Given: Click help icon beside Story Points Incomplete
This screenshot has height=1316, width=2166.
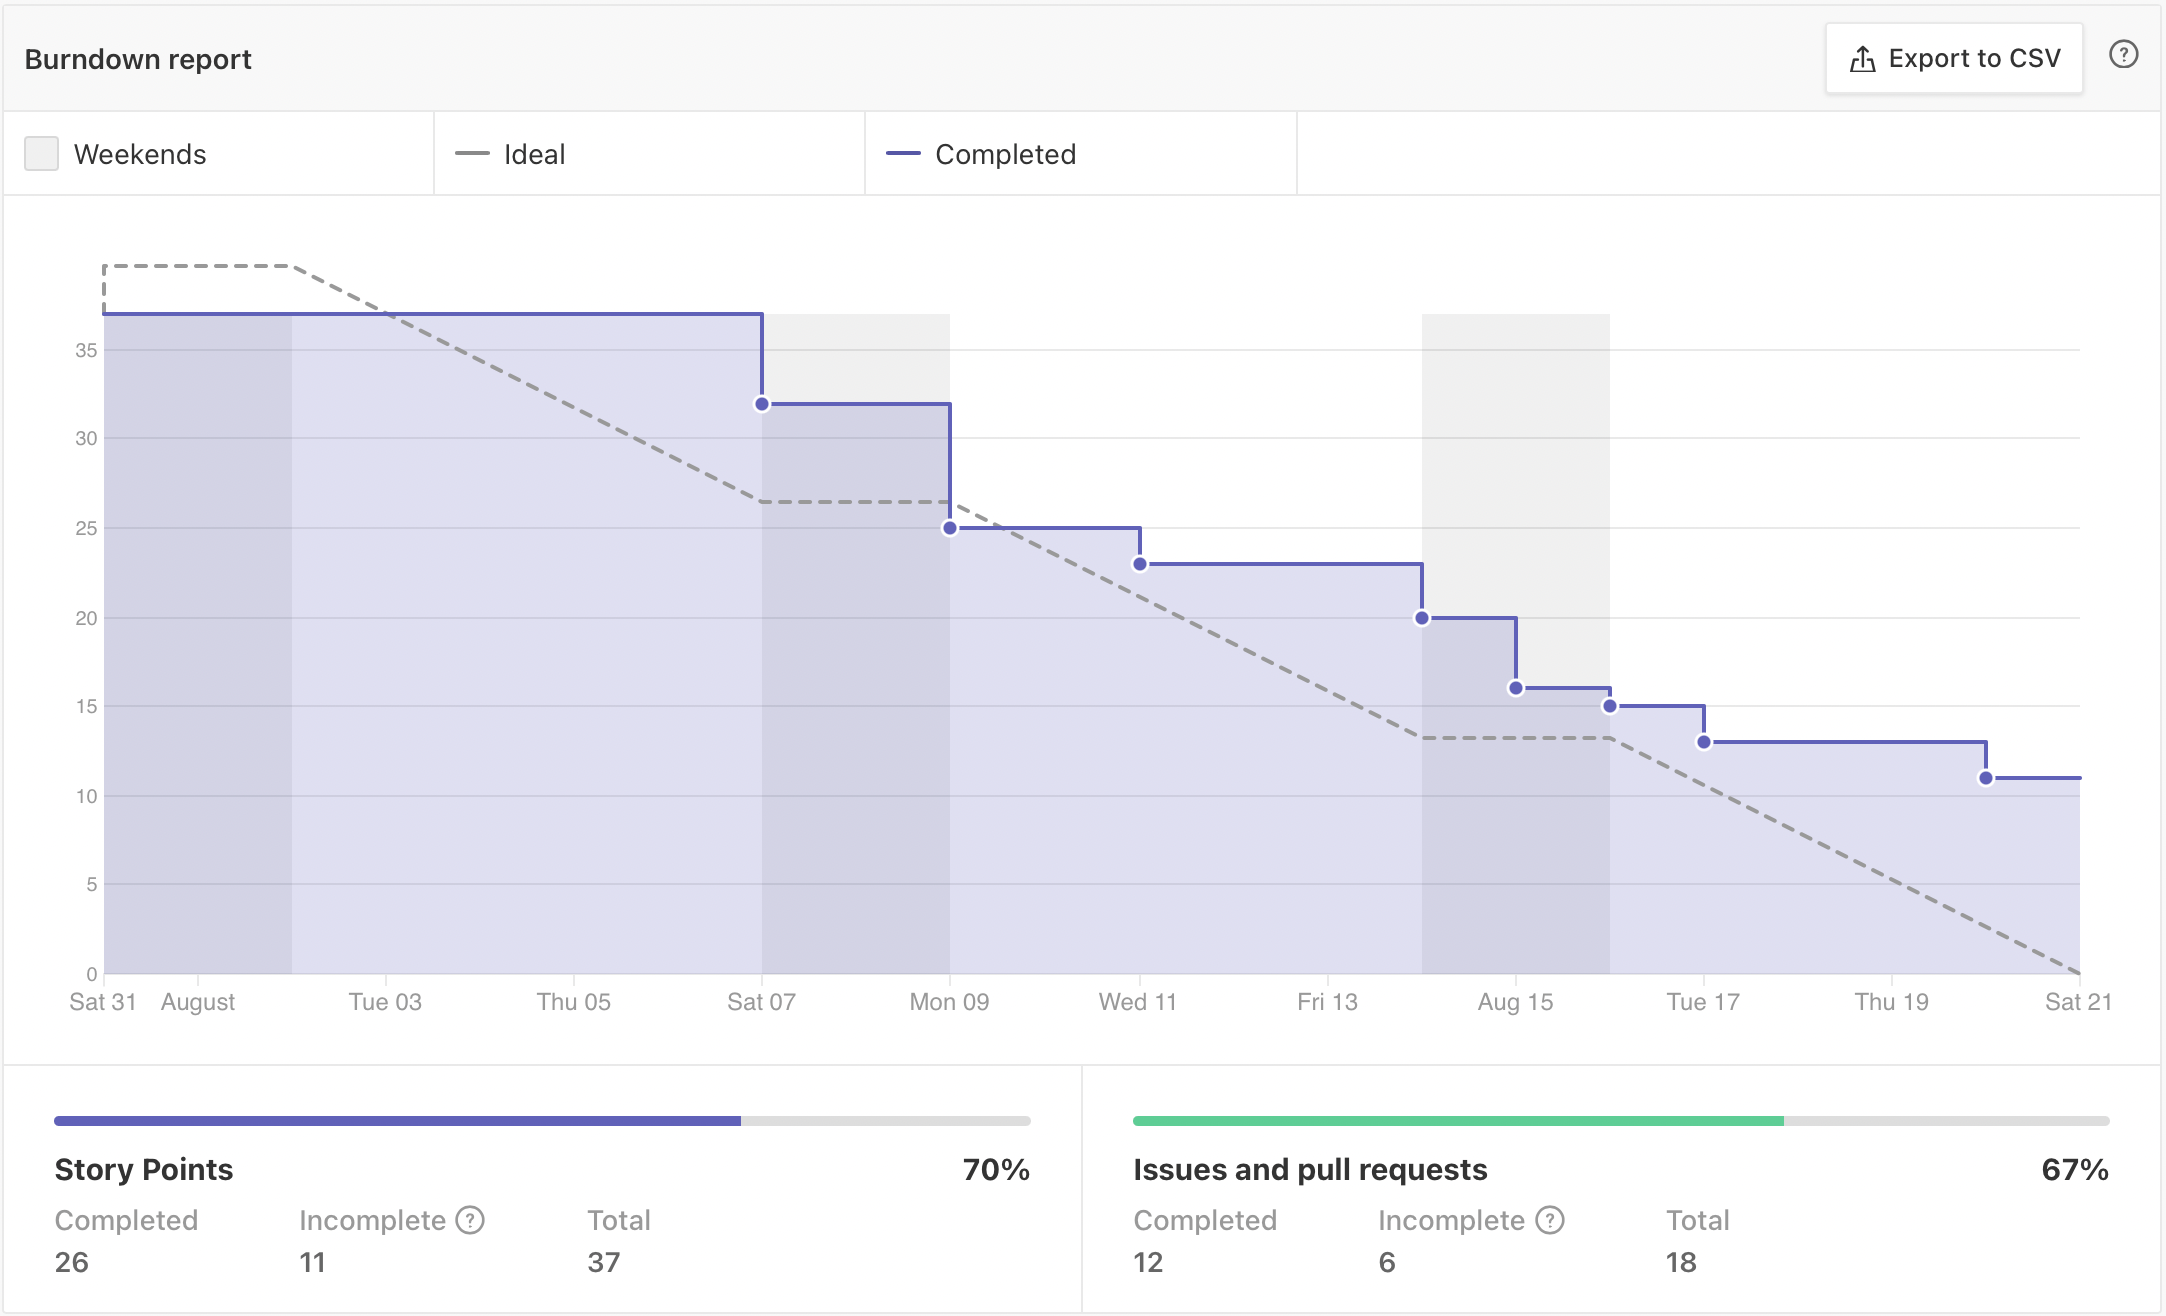Looking at the screenshot, I should click(470, 1220).
